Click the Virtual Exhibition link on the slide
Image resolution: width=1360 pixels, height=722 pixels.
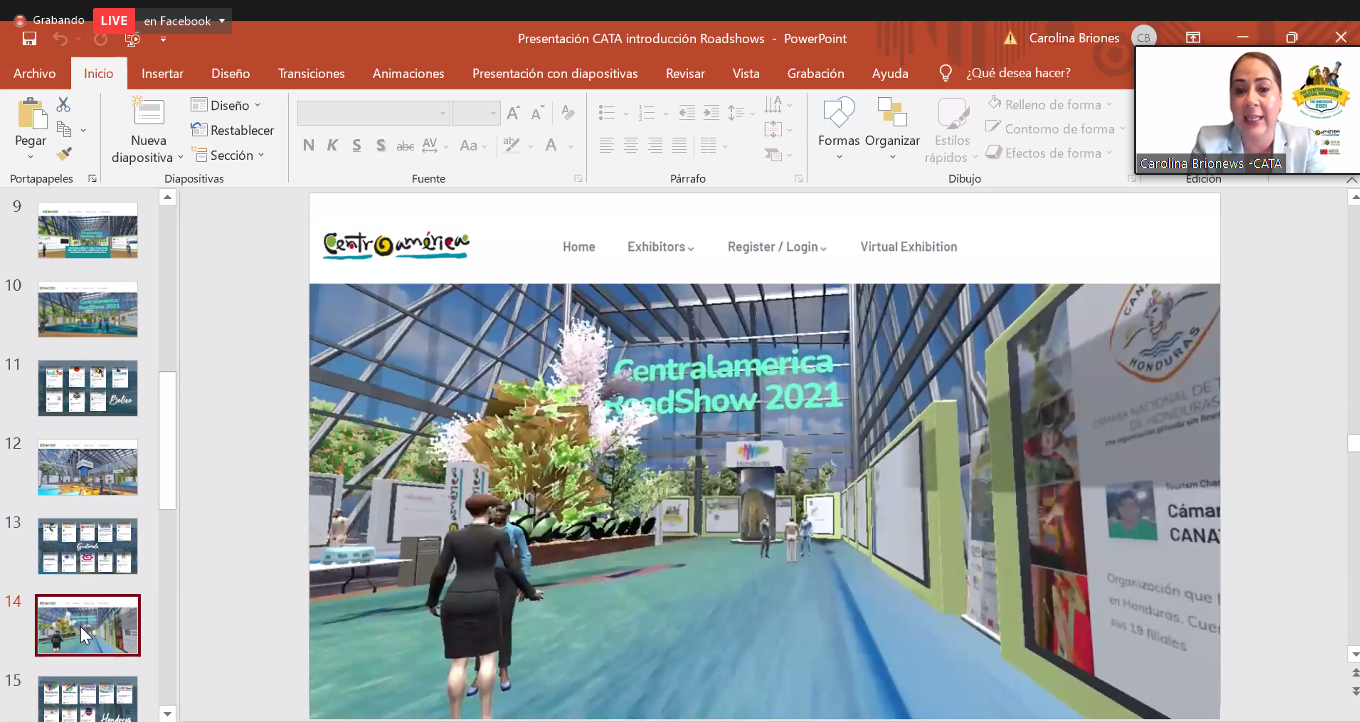click(909, 247)
